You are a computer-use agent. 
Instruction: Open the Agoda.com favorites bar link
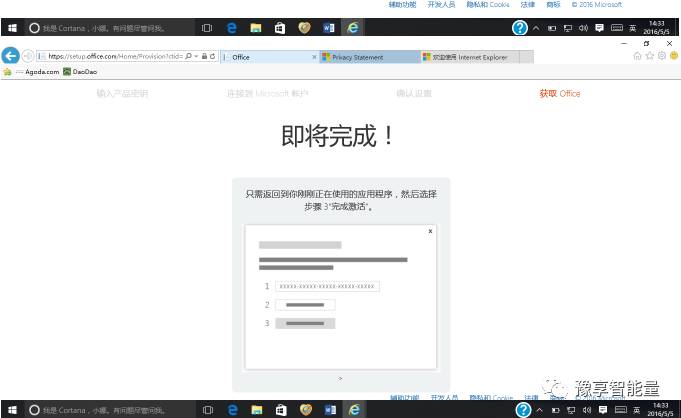pos(38,72)
